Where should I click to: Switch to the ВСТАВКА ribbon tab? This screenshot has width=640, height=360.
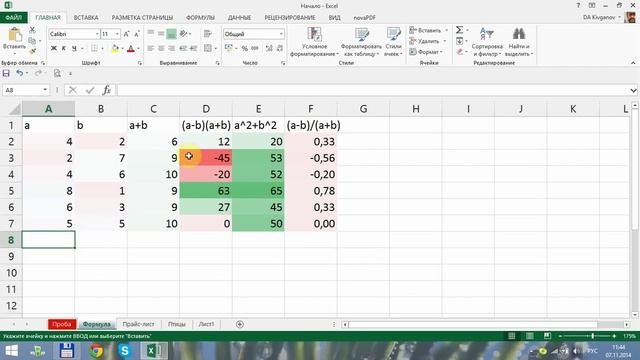(86, 18)
